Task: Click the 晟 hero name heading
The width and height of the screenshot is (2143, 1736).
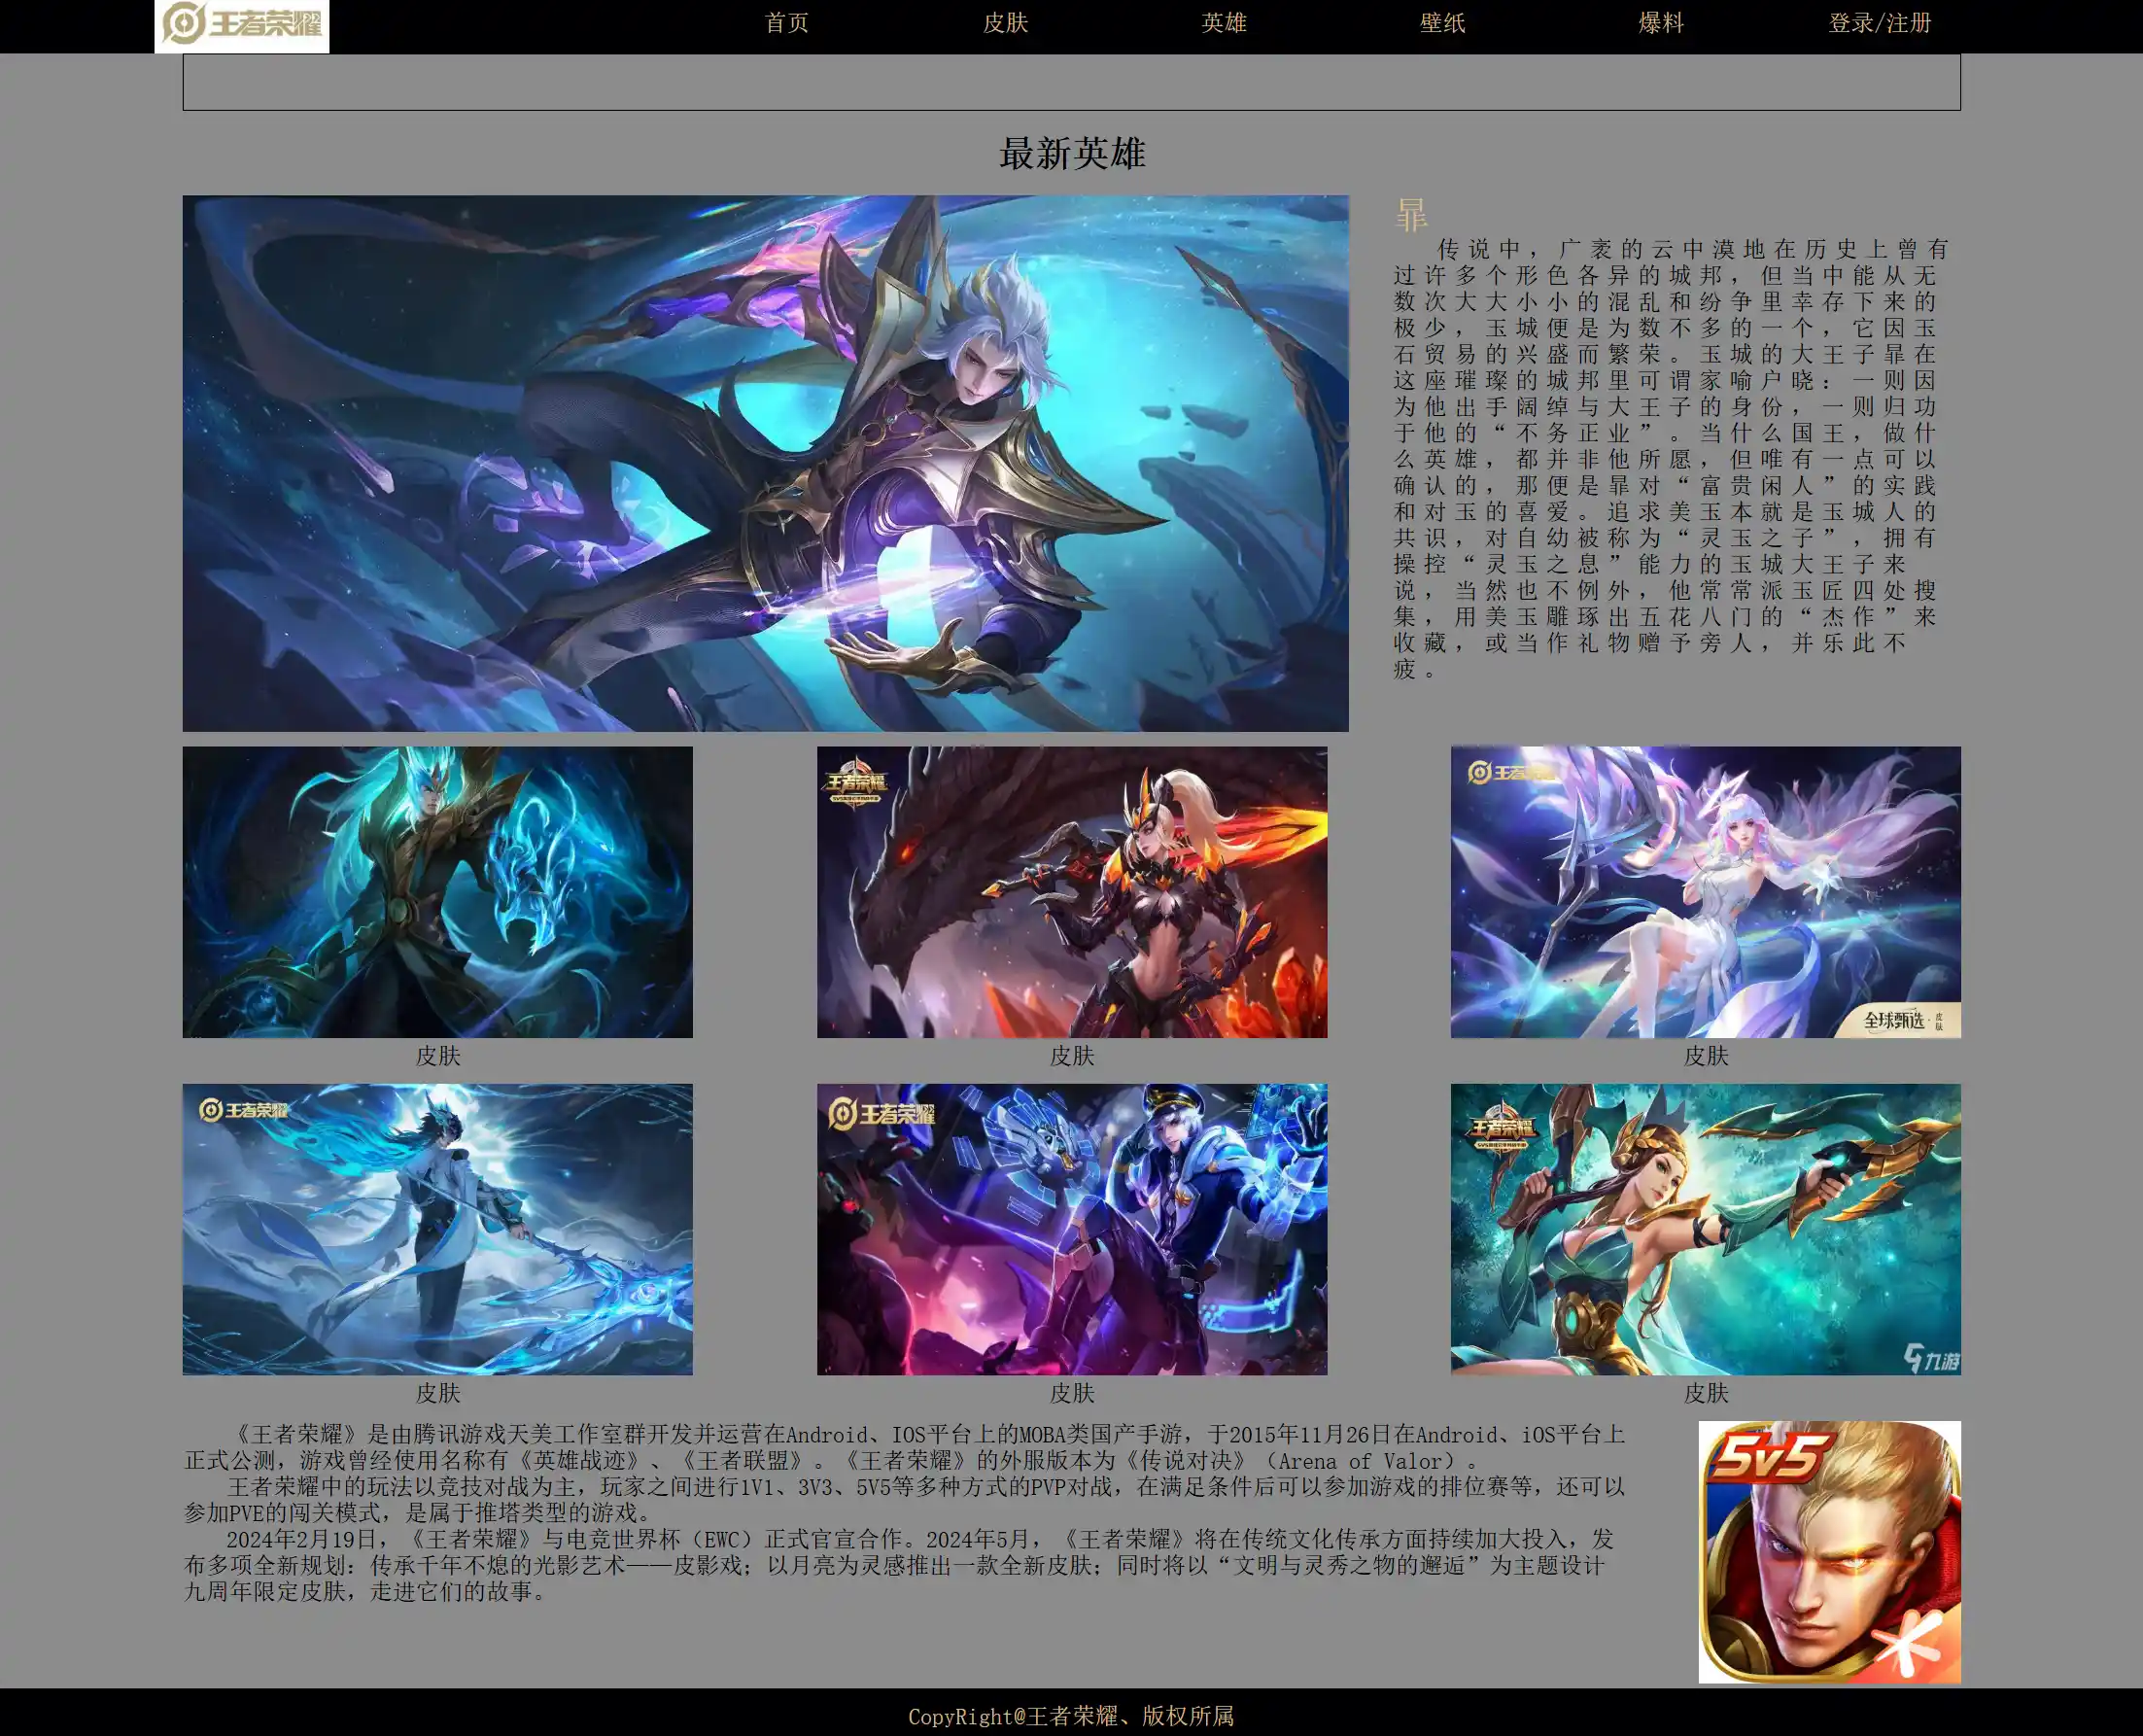Action: click(x=1411, y=214)
